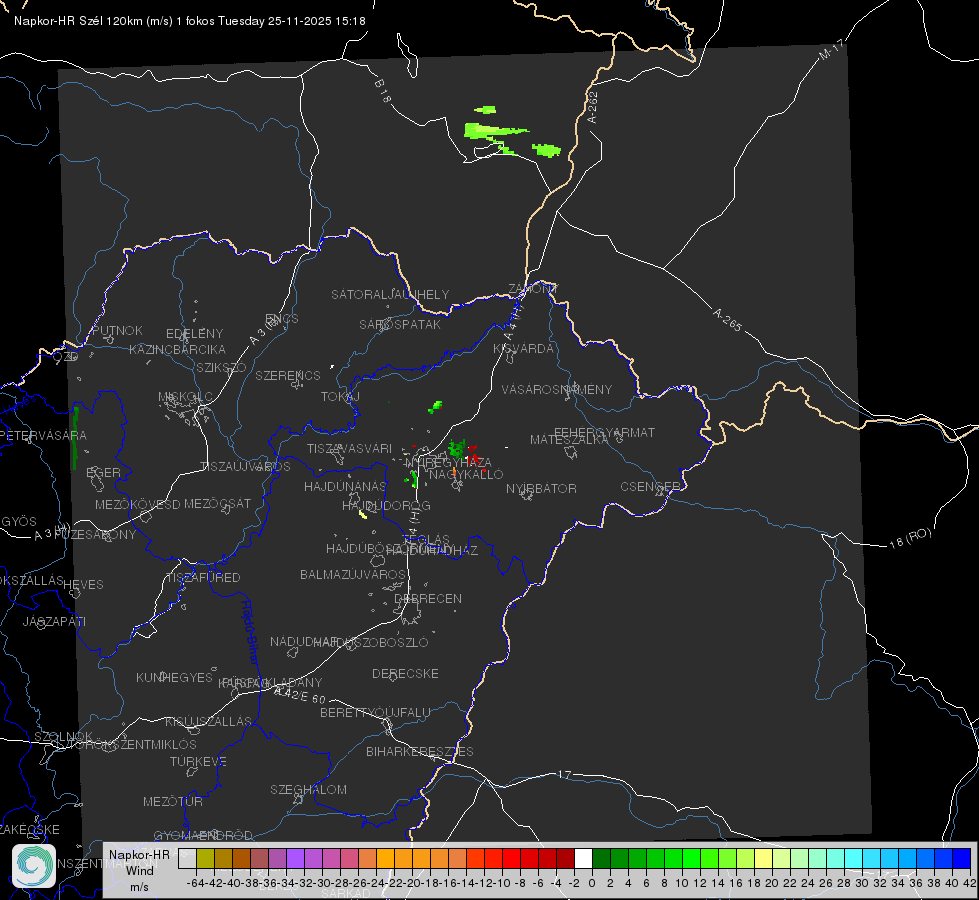
Task: Select the dark blue swatch above 42
Action: 962,859
